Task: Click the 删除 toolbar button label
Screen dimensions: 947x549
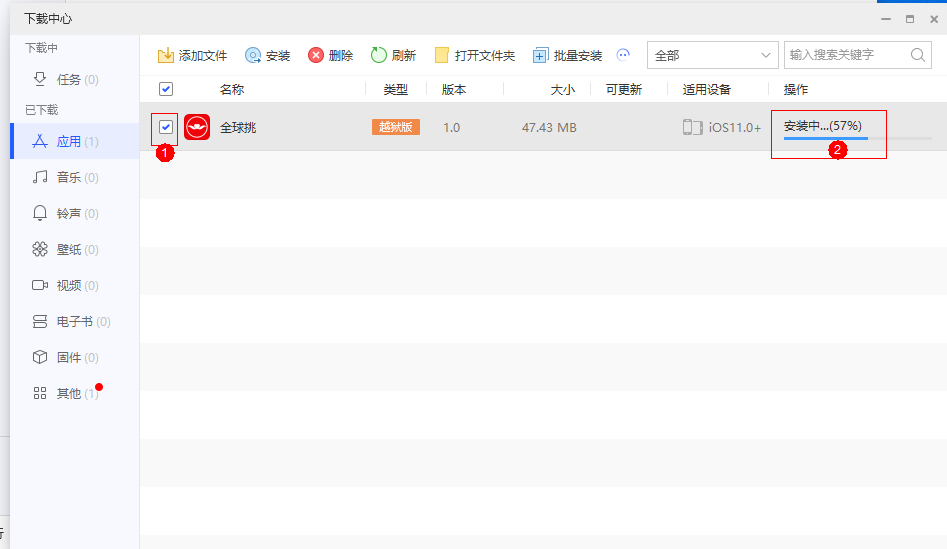Action: (x=341, y=56)
